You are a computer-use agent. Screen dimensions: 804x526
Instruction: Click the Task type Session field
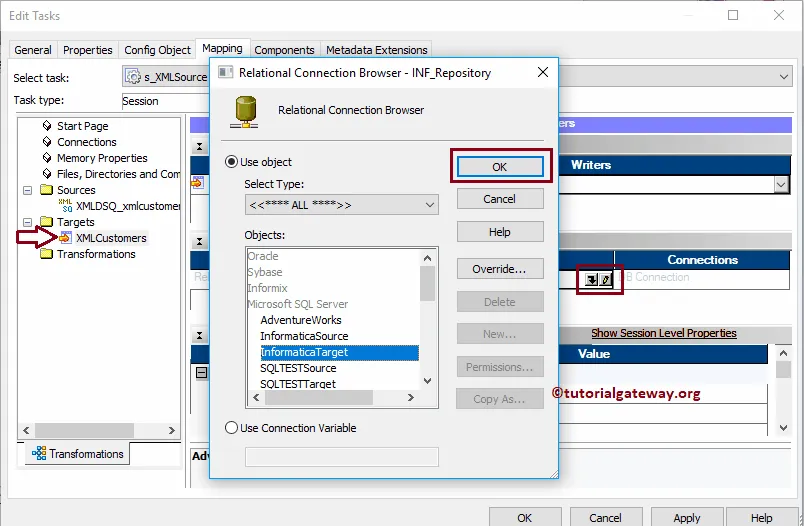point(165,101)
